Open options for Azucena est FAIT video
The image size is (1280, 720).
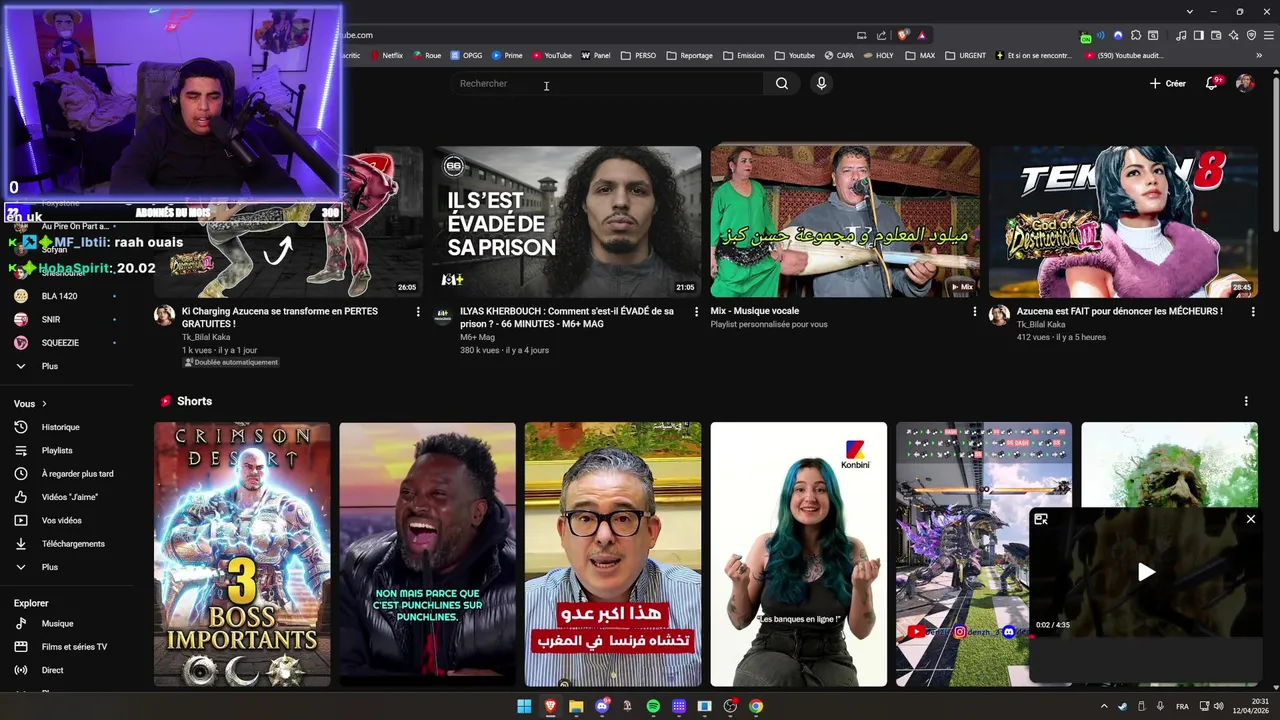(1253, 312)
